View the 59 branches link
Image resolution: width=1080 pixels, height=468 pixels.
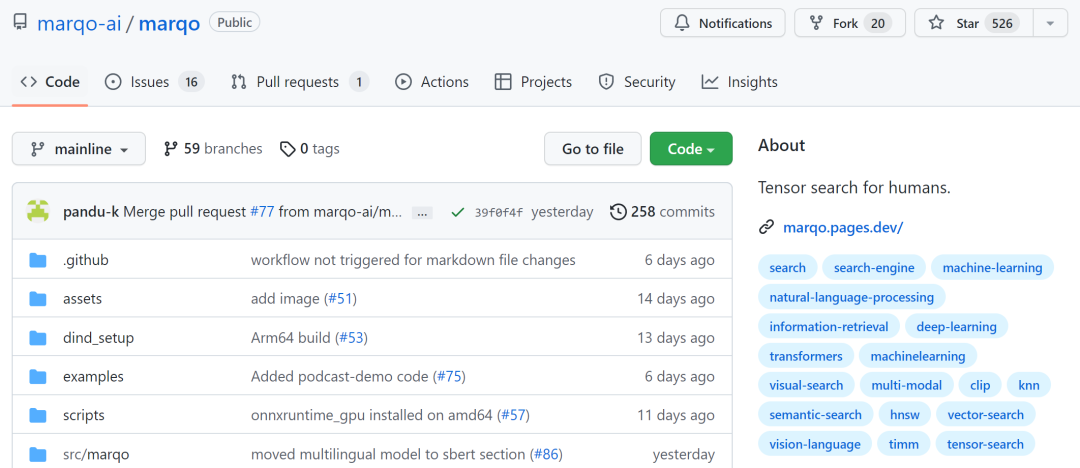213,149
